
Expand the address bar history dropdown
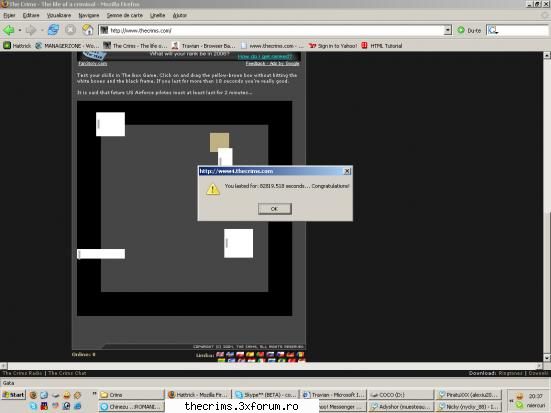pos(448,30)
